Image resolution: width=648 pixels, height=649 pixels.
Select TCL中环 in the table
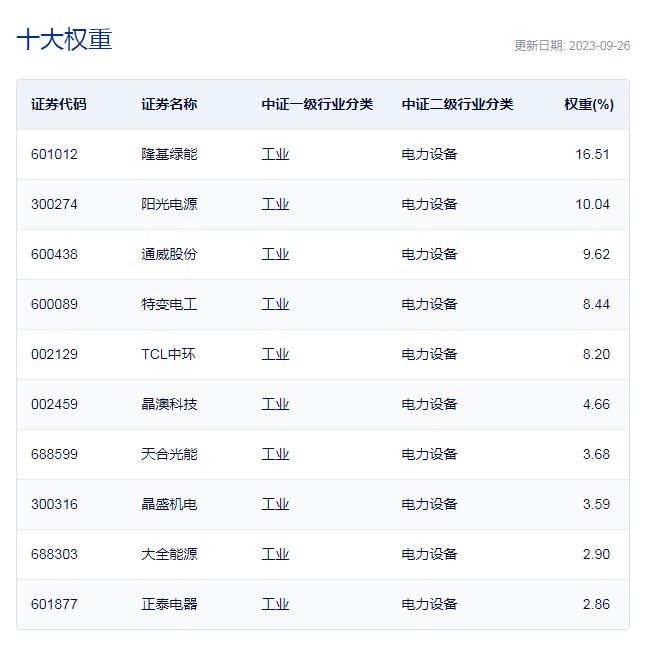(168, 354)
